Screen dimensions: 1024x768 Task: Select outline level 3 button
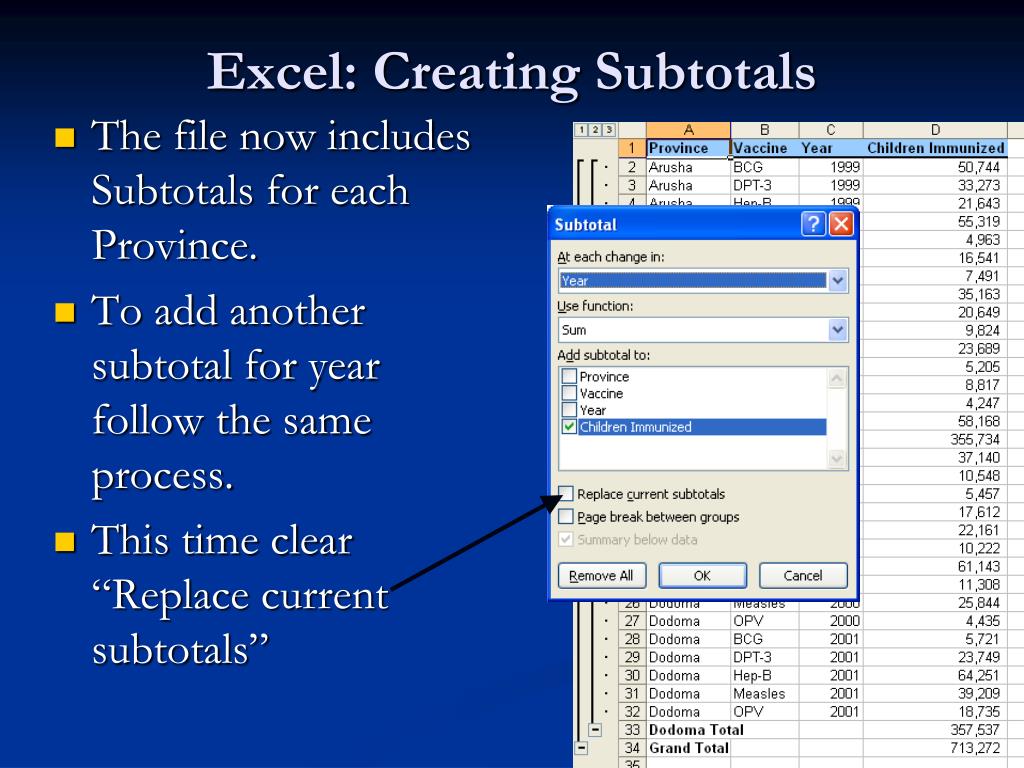click(x=609, y=129)
